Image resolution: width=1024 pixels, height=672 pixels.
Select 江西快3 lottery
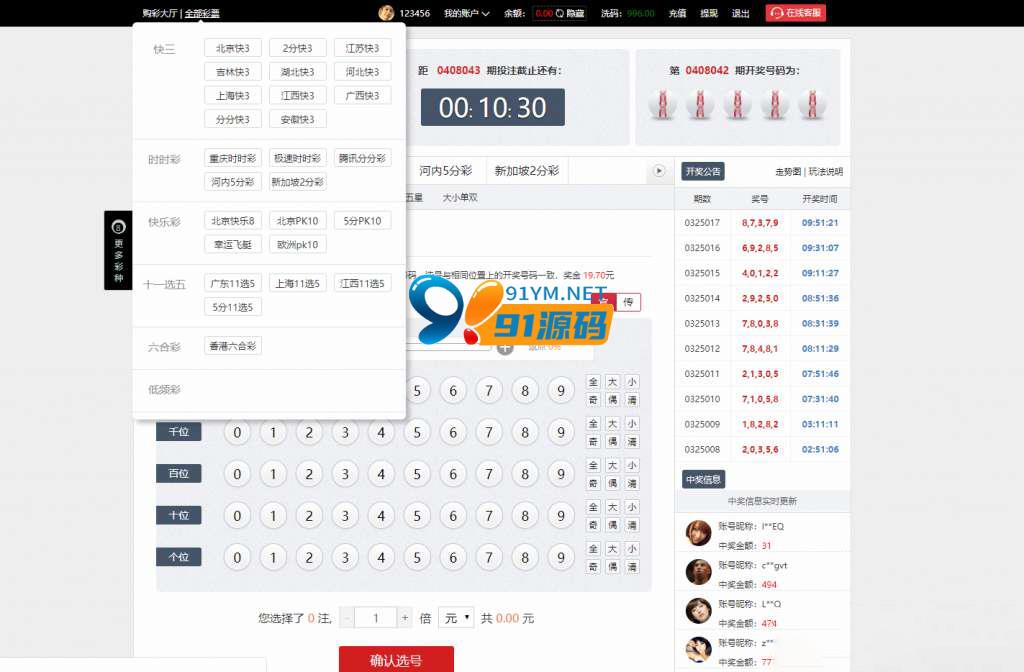click(x=297, y=95)
